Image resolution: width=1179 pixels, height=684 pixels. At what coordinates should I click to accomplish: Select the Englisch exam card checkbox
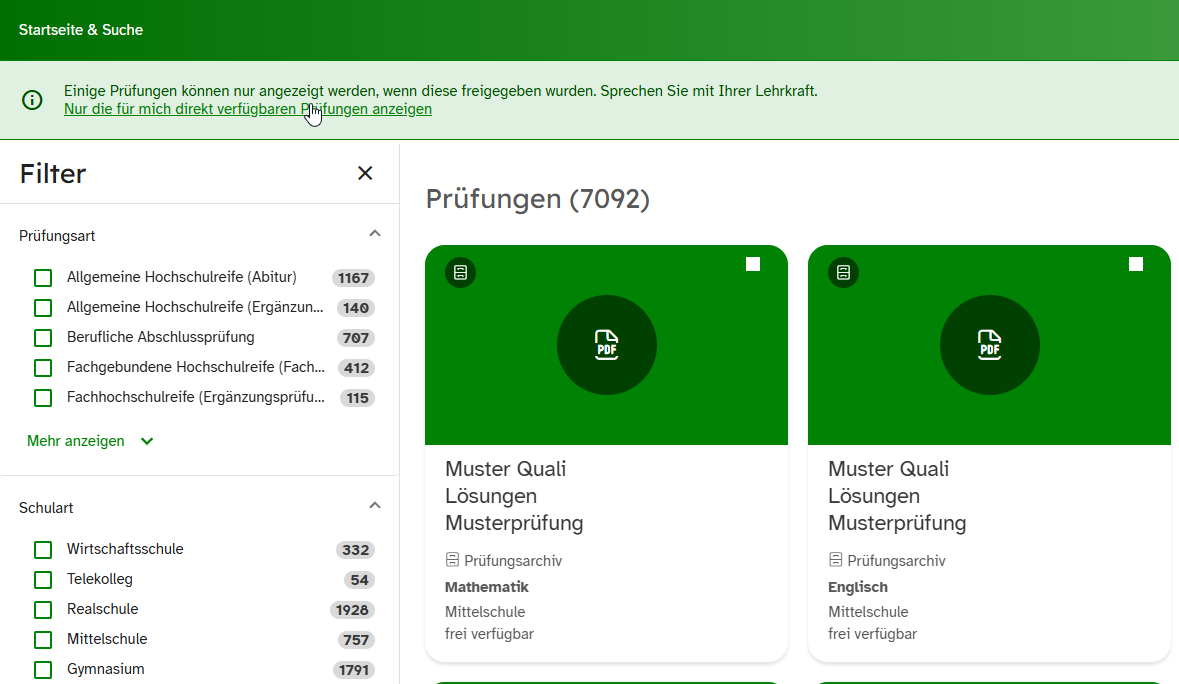point(1136,264)
